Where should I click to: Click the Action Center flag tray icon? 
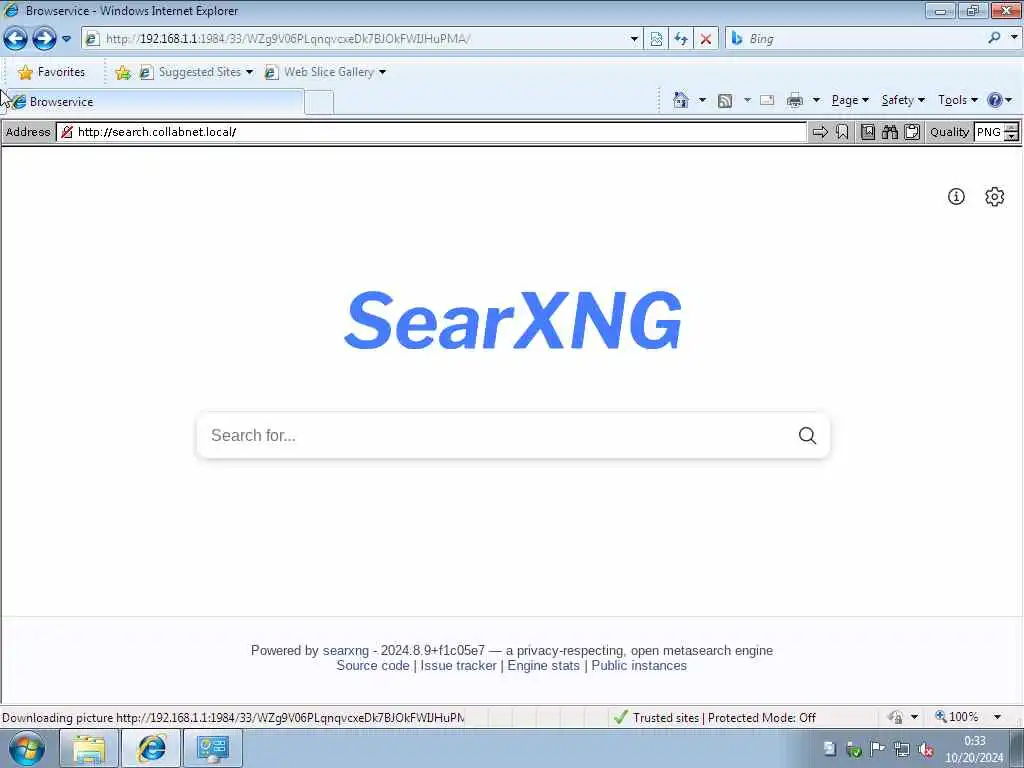point(878,749)
